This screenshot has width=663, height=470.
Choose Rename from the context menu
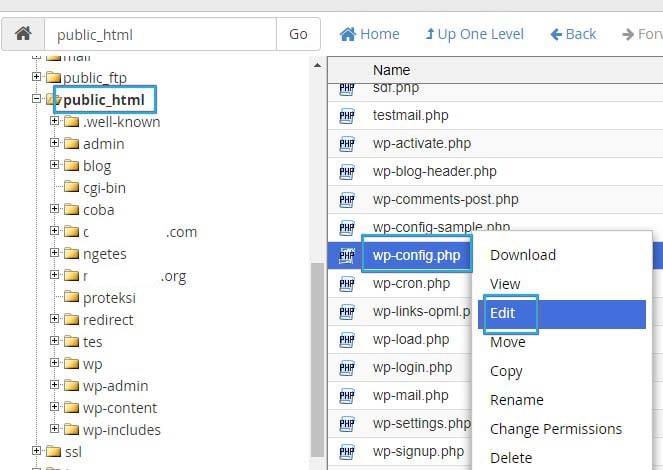pyautogui.click(x=516, y=400)
